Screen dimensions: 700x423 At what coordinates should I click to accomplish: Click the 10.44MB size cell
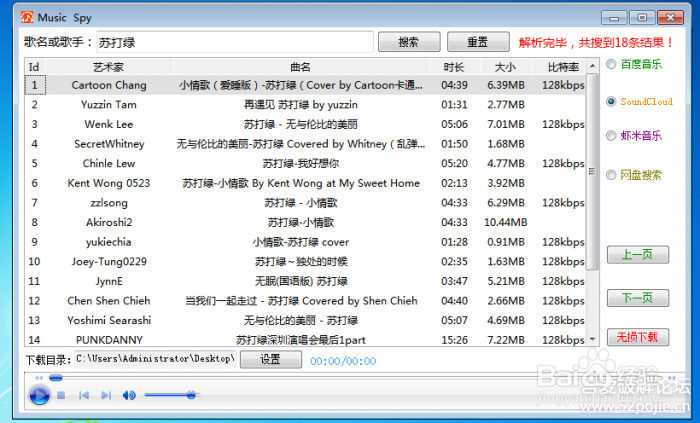506,222
